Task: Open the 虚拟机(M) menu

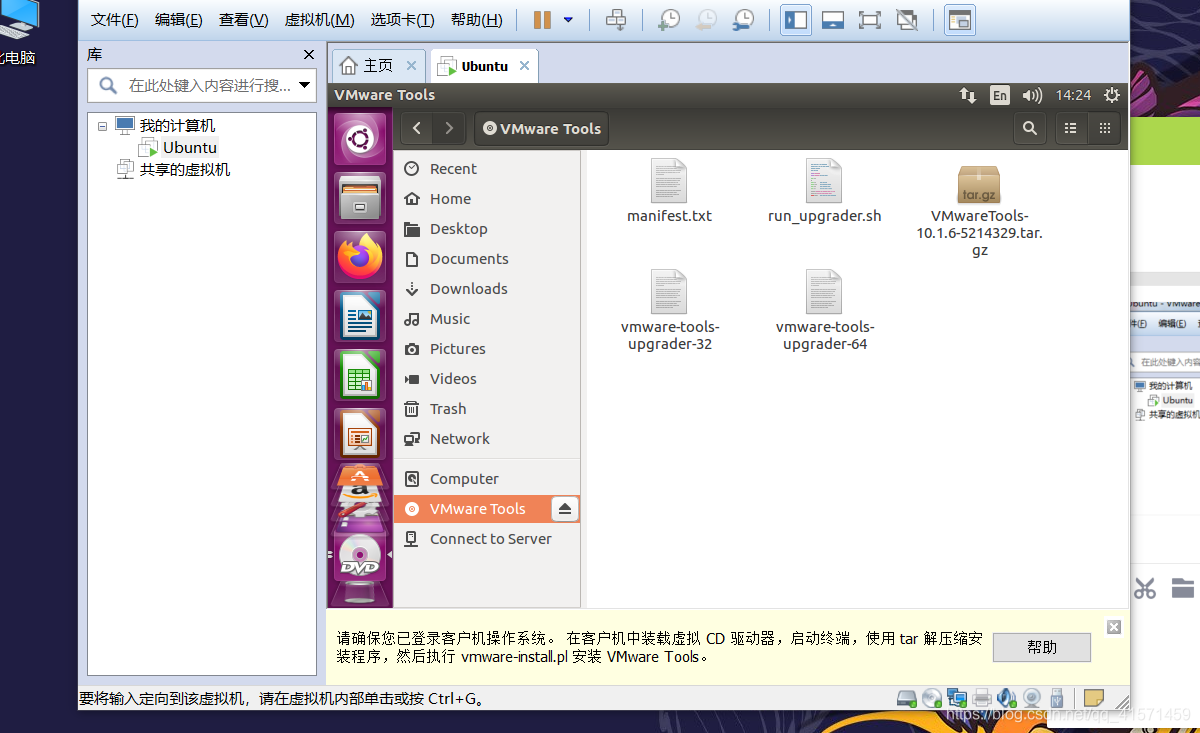Action: coord(320,20)
